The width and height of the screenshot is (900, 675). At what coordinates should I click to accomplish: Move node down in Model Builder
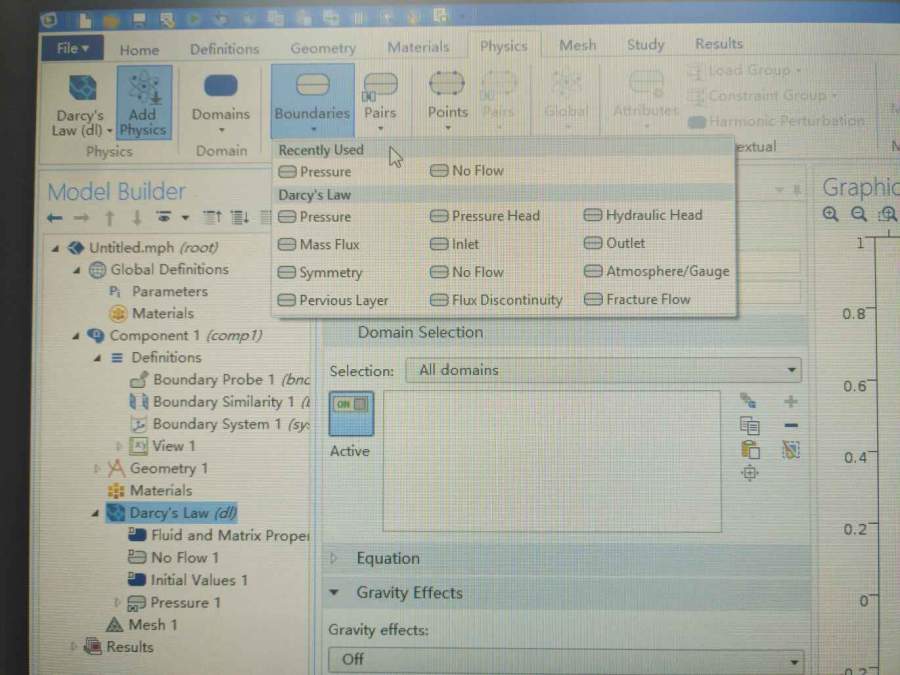coord(137,218)
